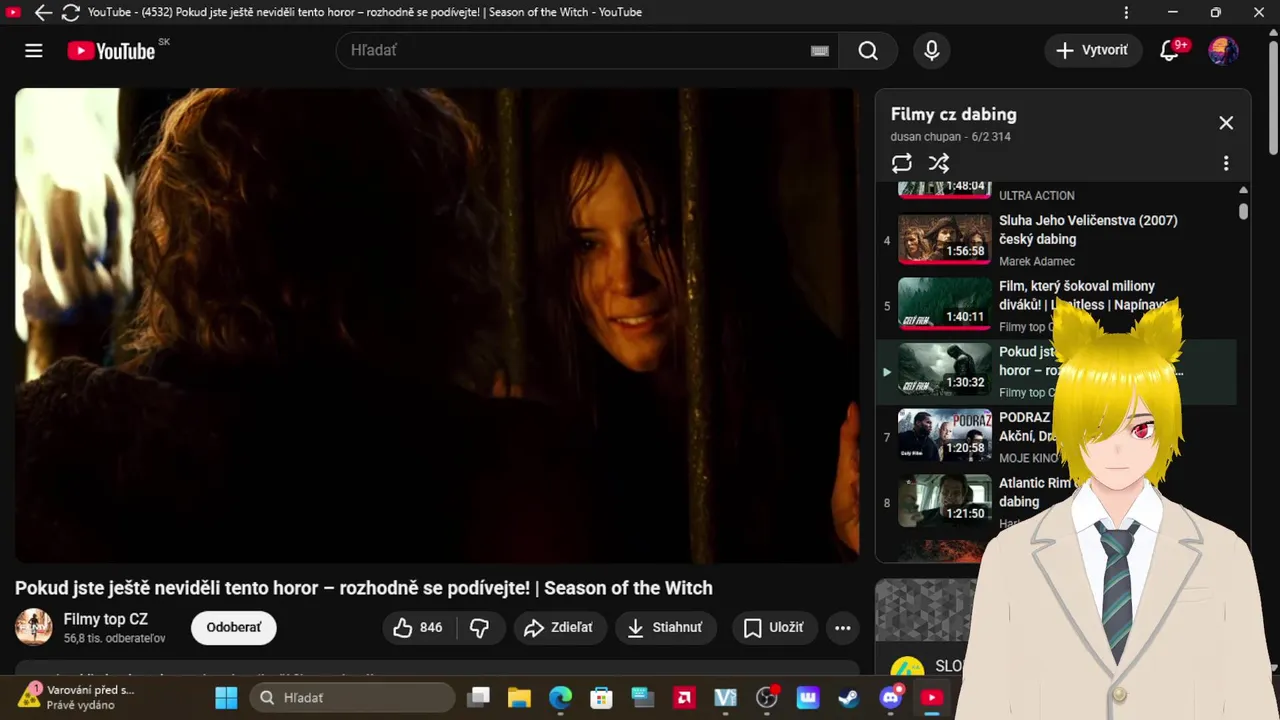Click the main video player
The width and height of the screenshot is (1280, 720).
pos(437,325)
